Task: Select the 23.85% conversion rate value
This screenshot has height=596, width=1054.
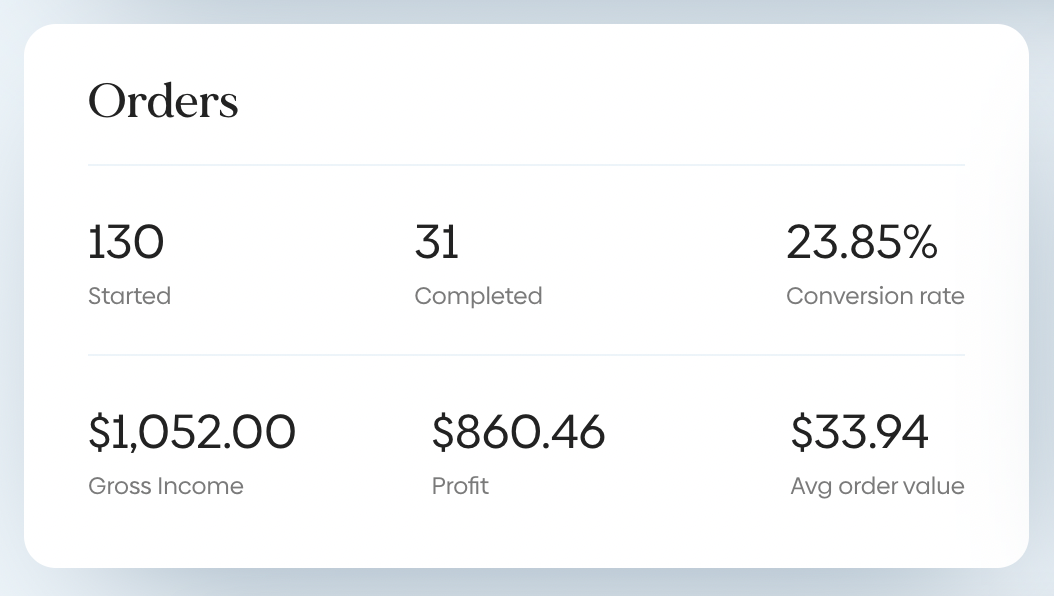Action: pyautogui.click(x=861, y=243)
